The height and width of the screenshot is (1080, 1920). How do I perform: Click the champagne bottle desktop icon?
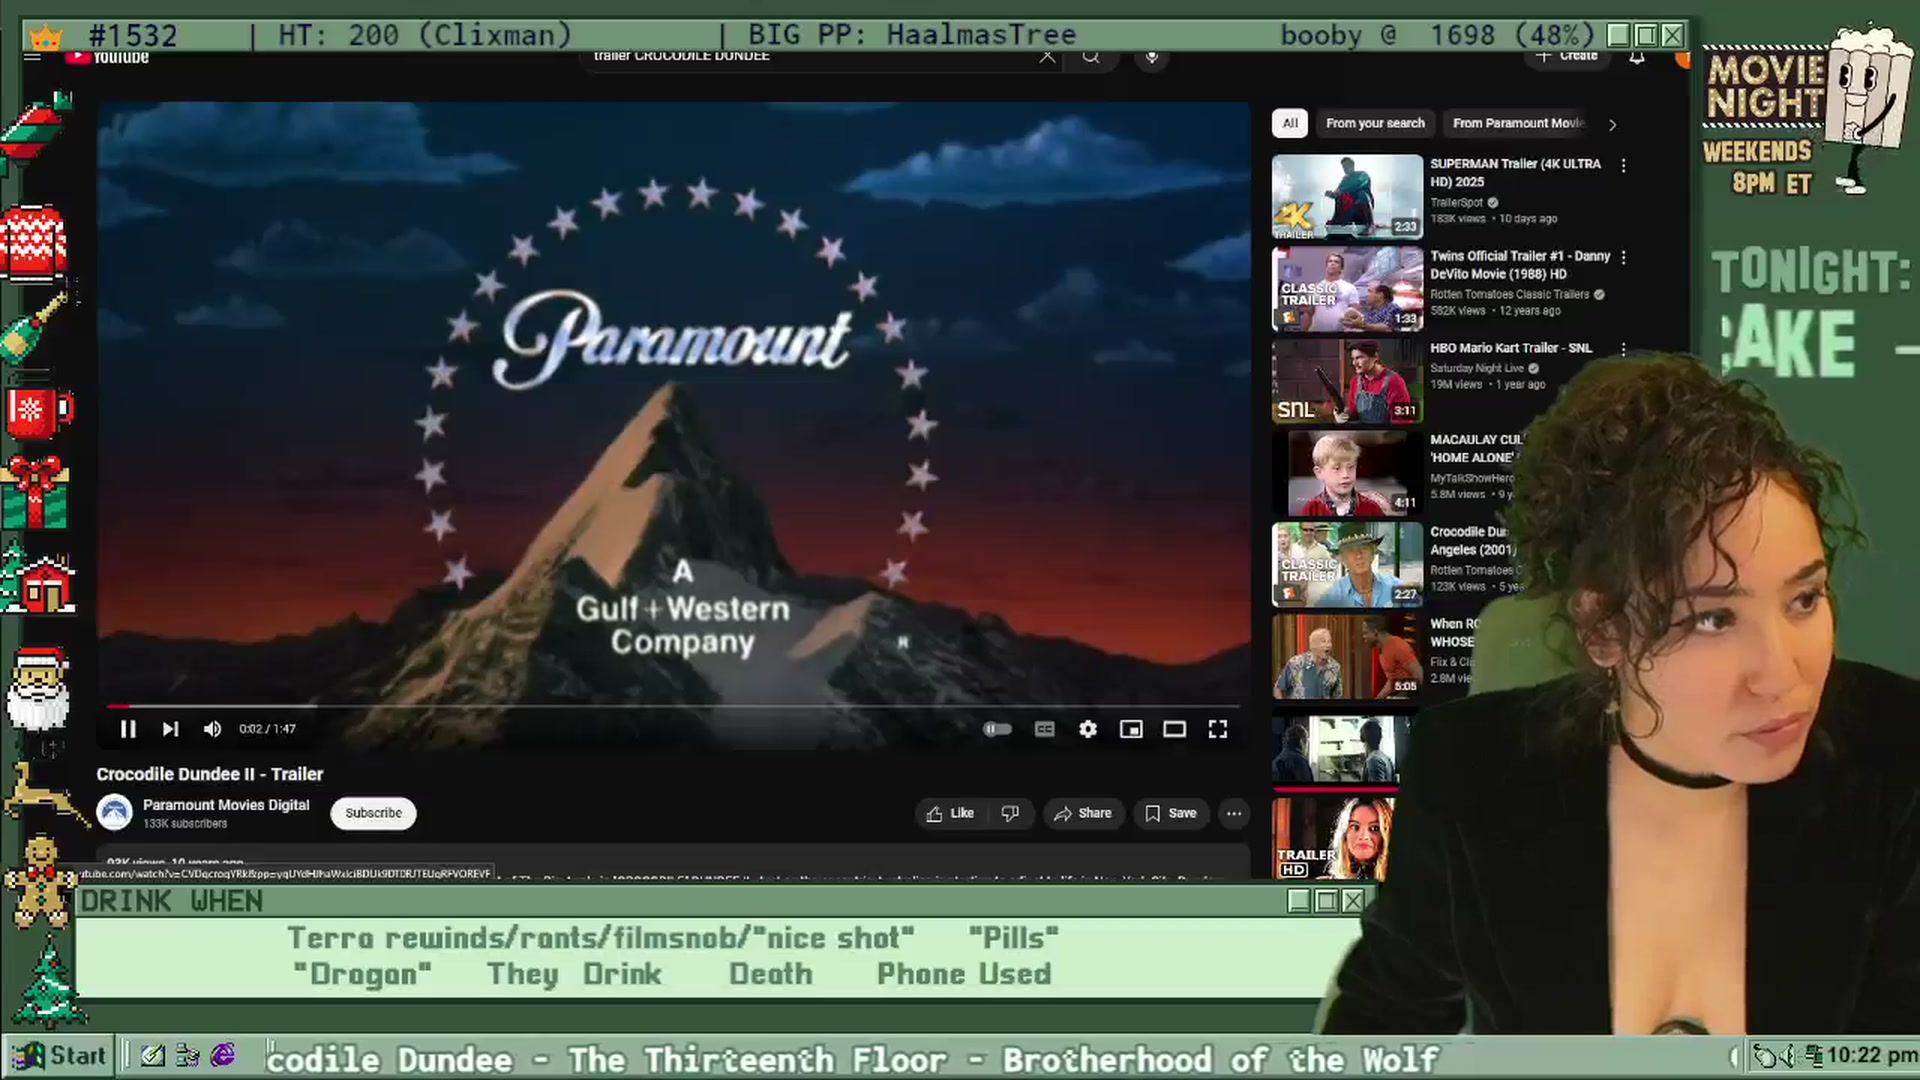[36, 327]
